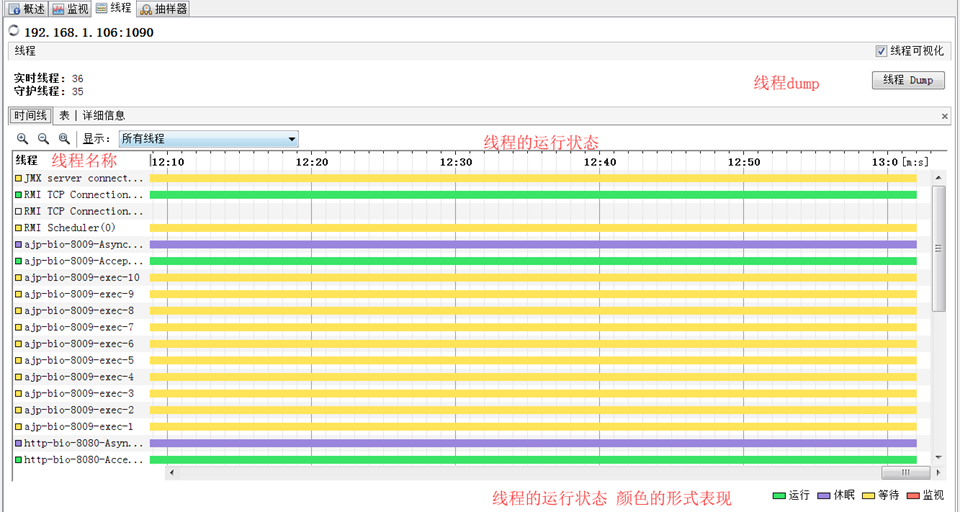Click the green timeline bar of http-bio-8080-Acce
Screen dimensions: 960x512
coord(533,460)
